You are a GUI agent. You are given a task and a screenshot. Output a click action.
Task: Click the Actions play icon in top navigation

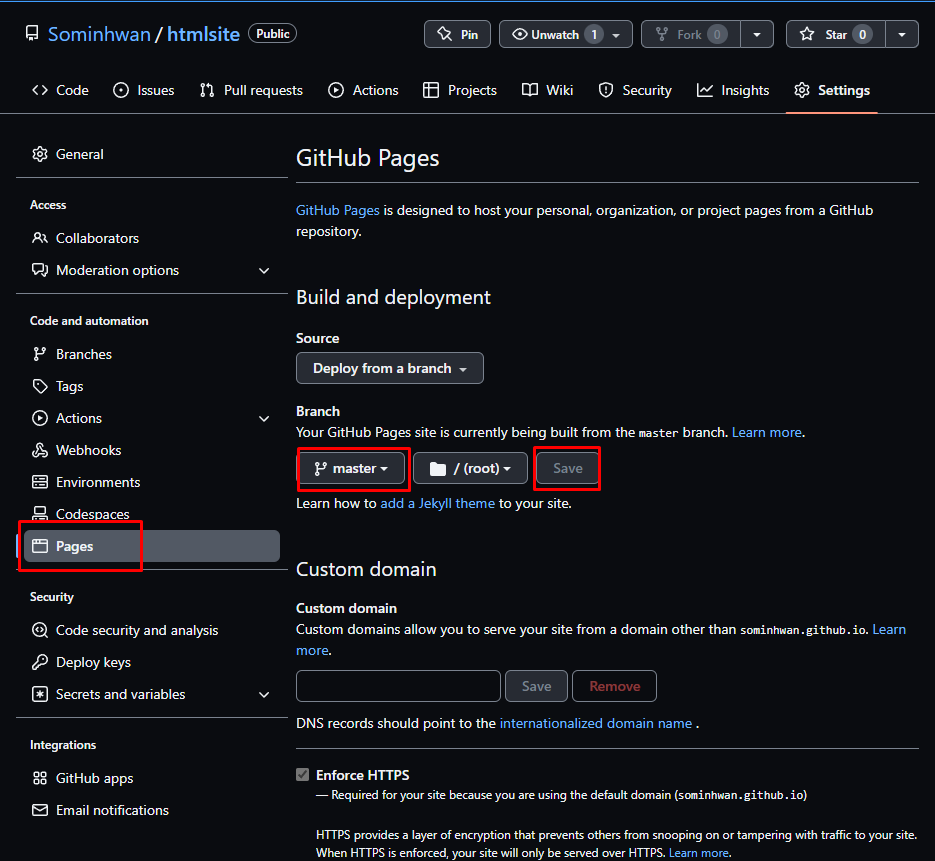tap(336, 90)
